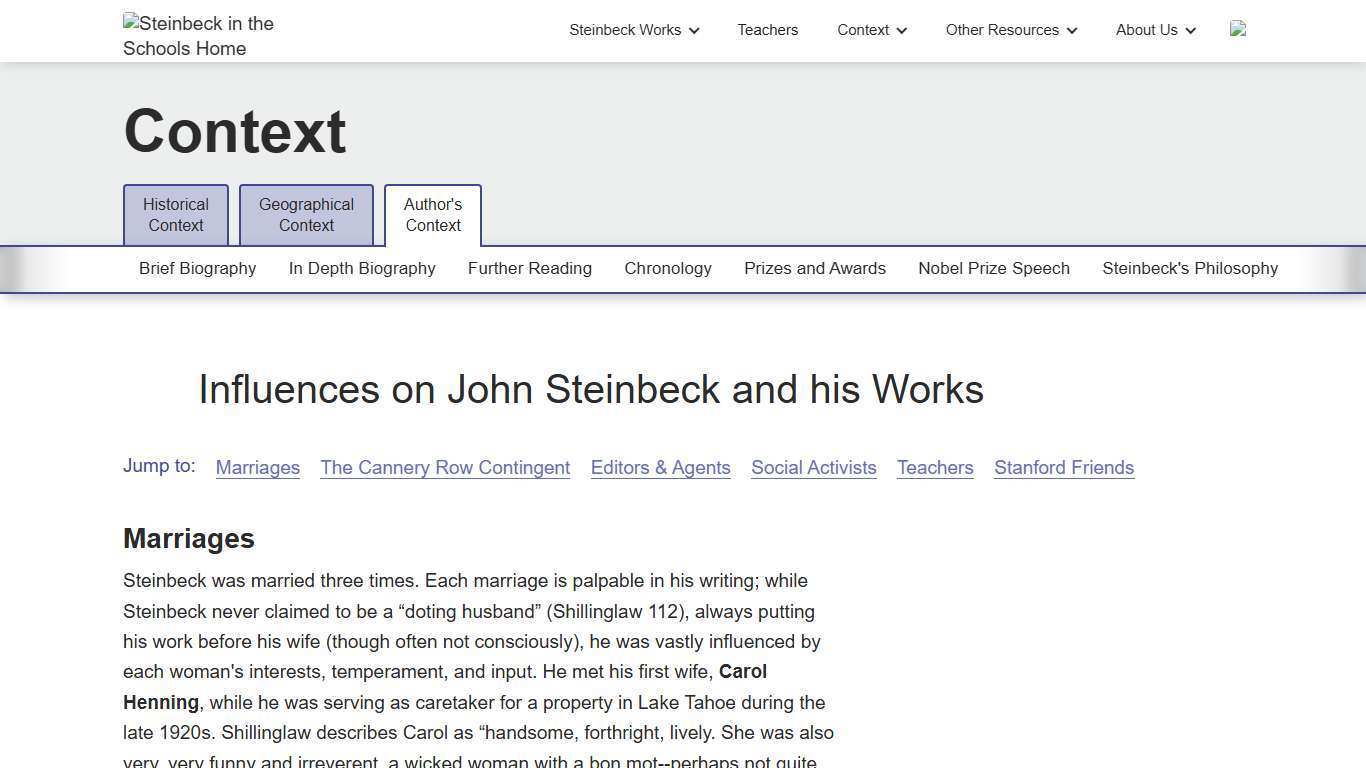Switch to the Geographical Context tab
This screenshot has width=1366, height=768.
tap(306, 214)
